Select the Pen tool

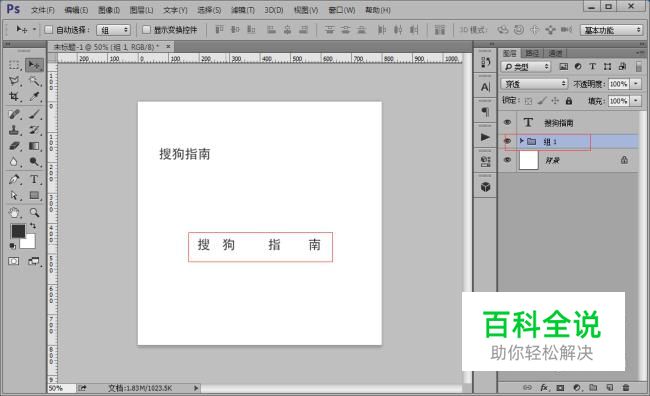point(15,179)
